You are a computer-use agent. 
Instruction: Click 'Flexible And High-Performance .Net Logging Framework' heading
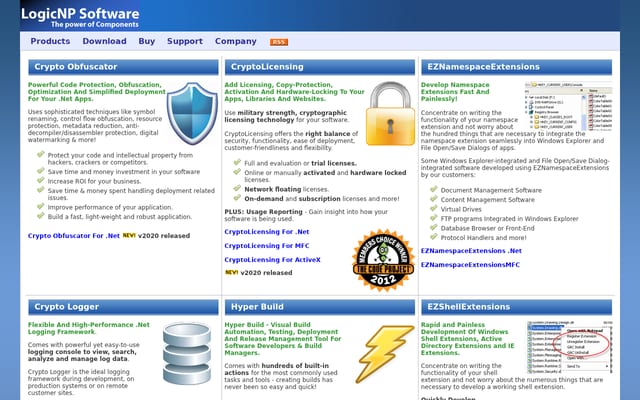click(x=89, y=329)
